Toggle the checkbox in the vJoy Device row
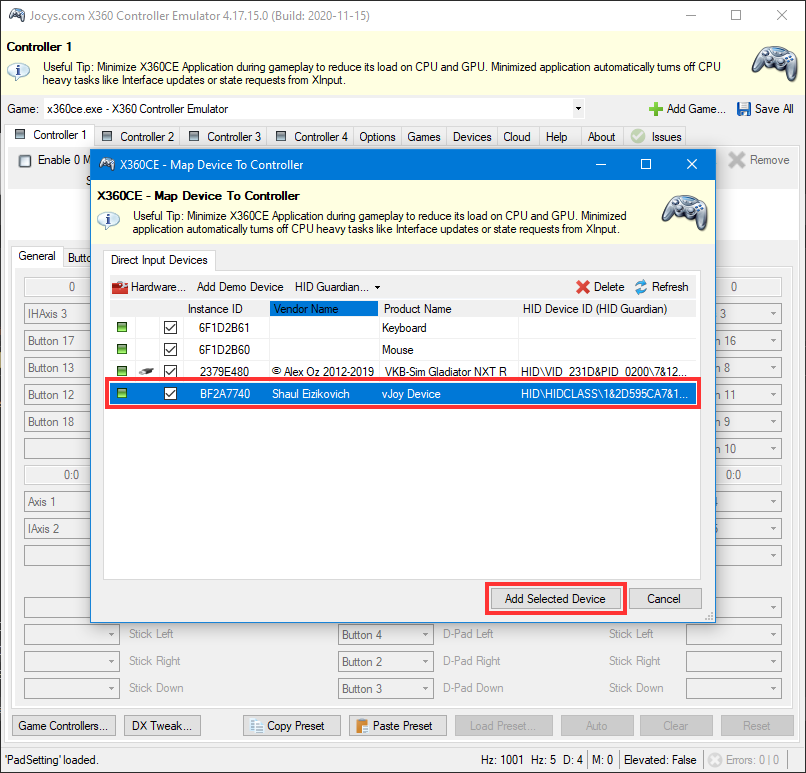This screenshot has width=806, height=773. click(170, 394)
